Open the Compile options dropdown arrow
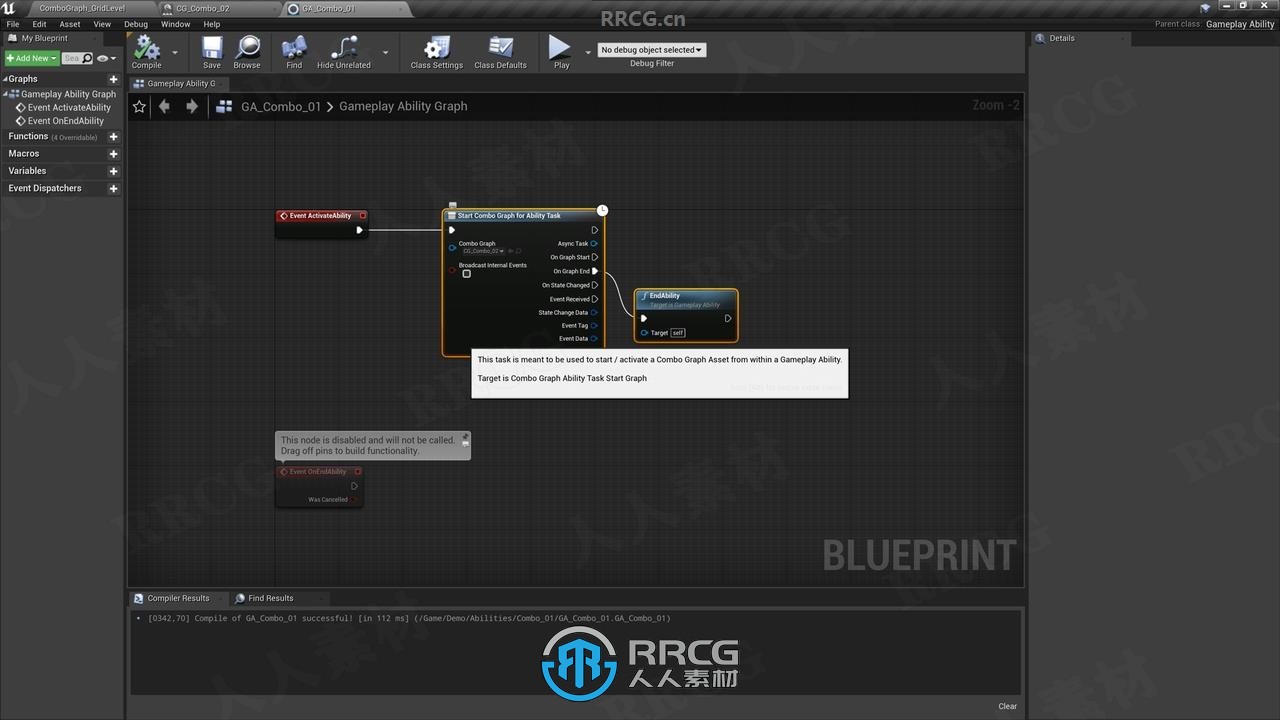 click(x=175, y=52)
